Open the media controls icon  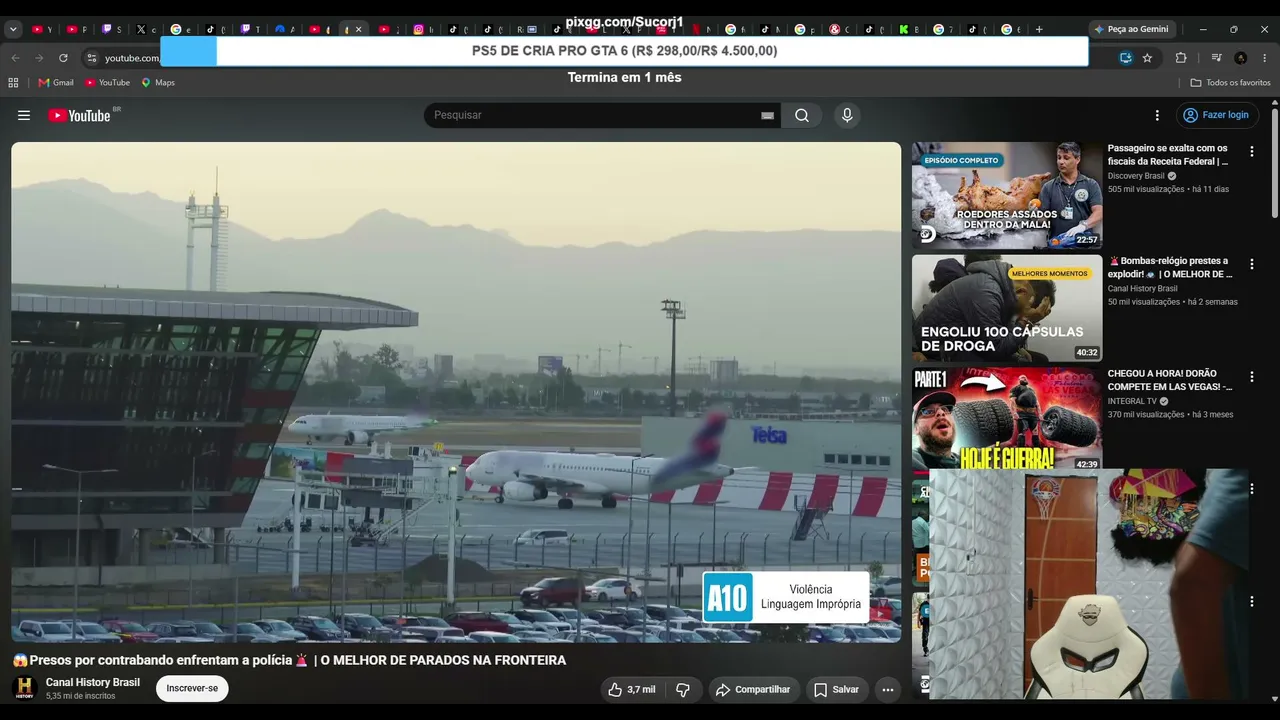[1216, 58]
